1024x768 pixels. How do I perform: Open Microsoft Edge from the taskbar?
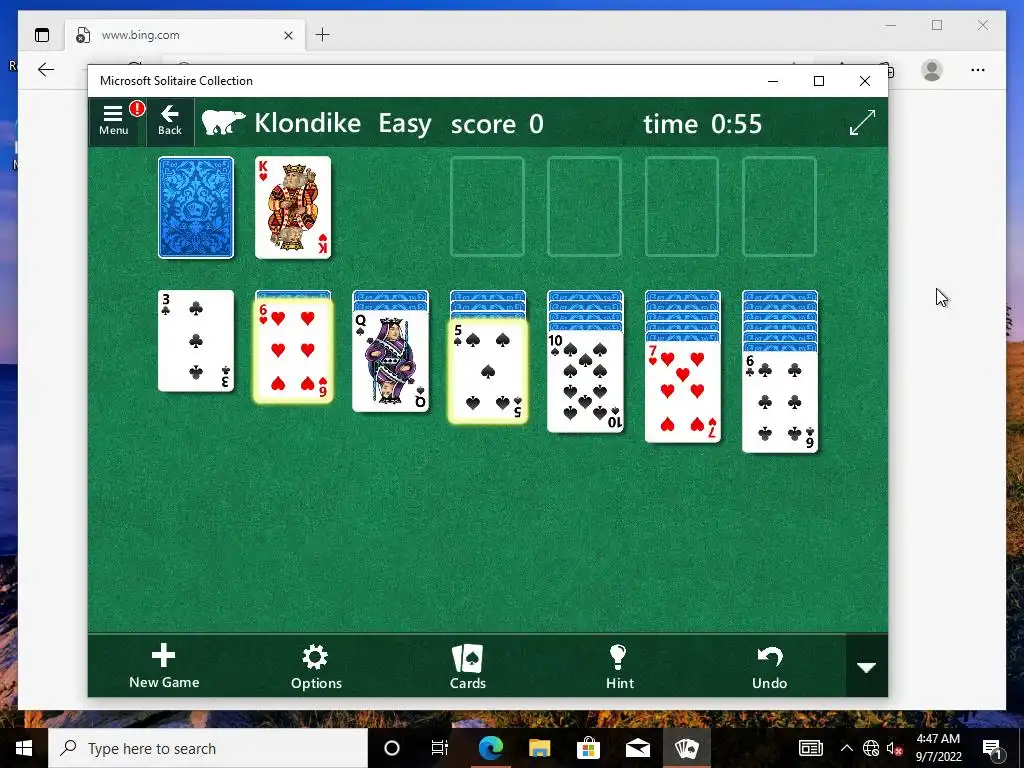pyautogui.click(x=490, y=748)
